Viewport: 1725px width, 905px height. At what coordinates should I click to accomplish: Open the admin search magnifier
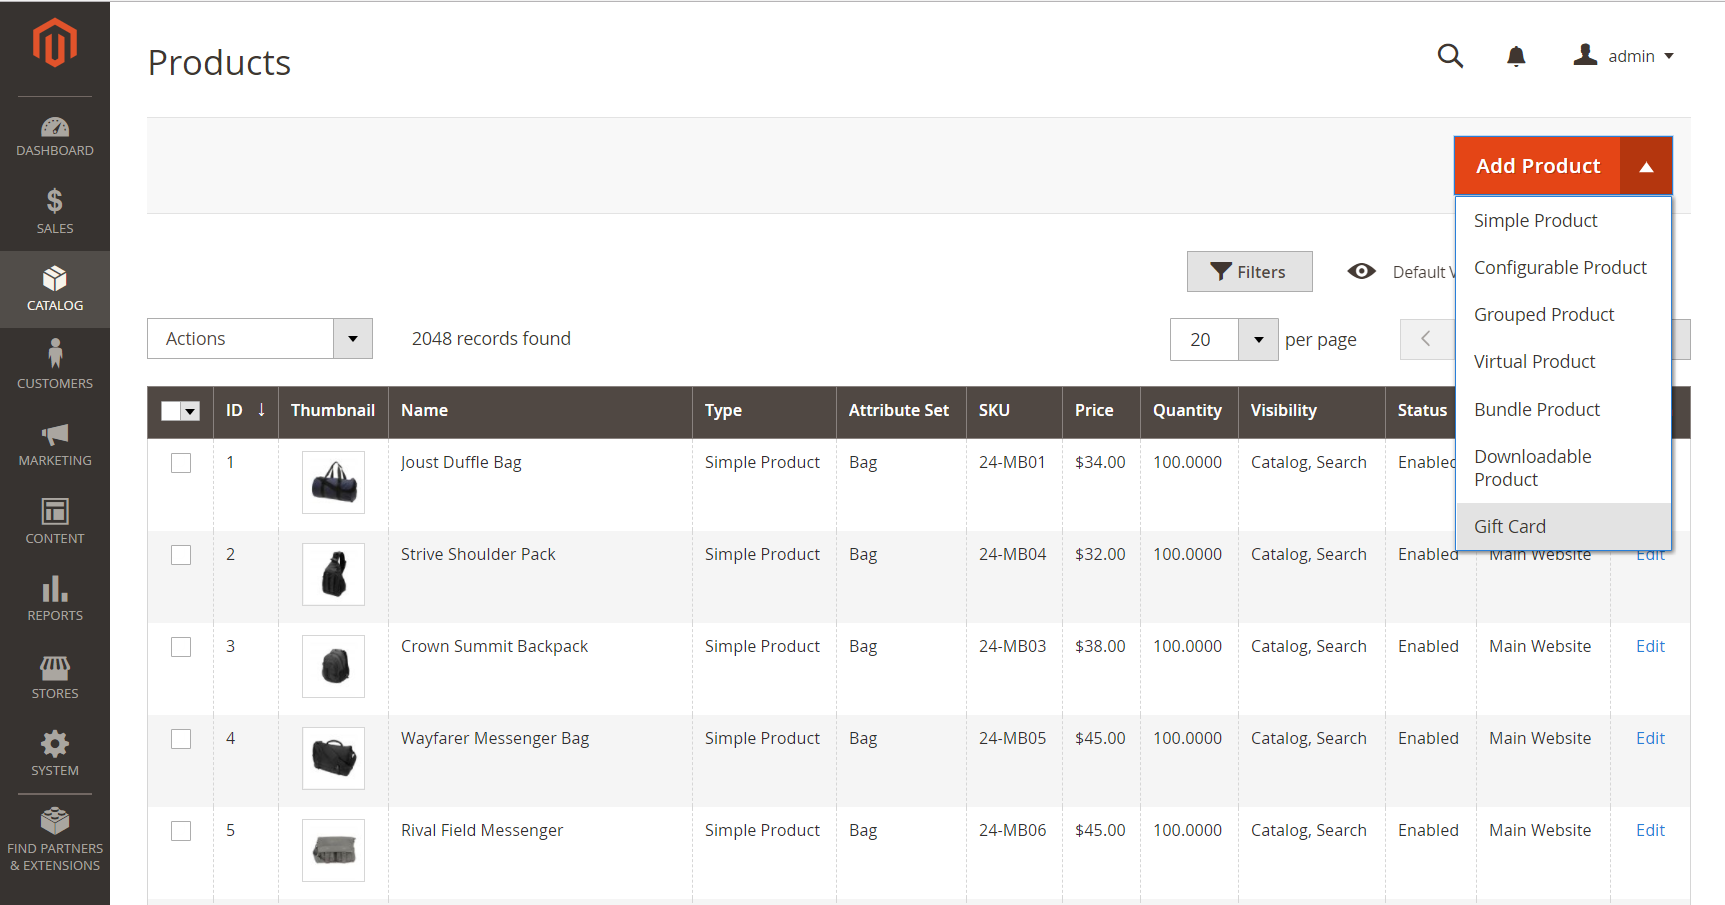(1450, 56)
